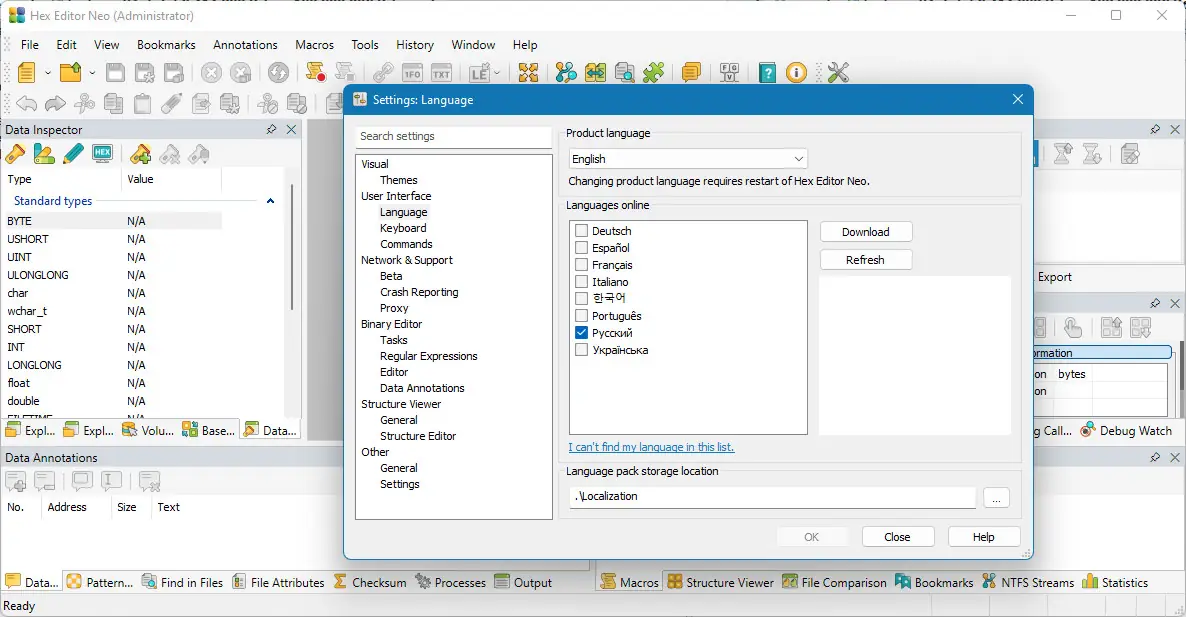Viewport: 1186px width, 617px height.
Task: Open the Macros menu
Action: tap(315, 45)
